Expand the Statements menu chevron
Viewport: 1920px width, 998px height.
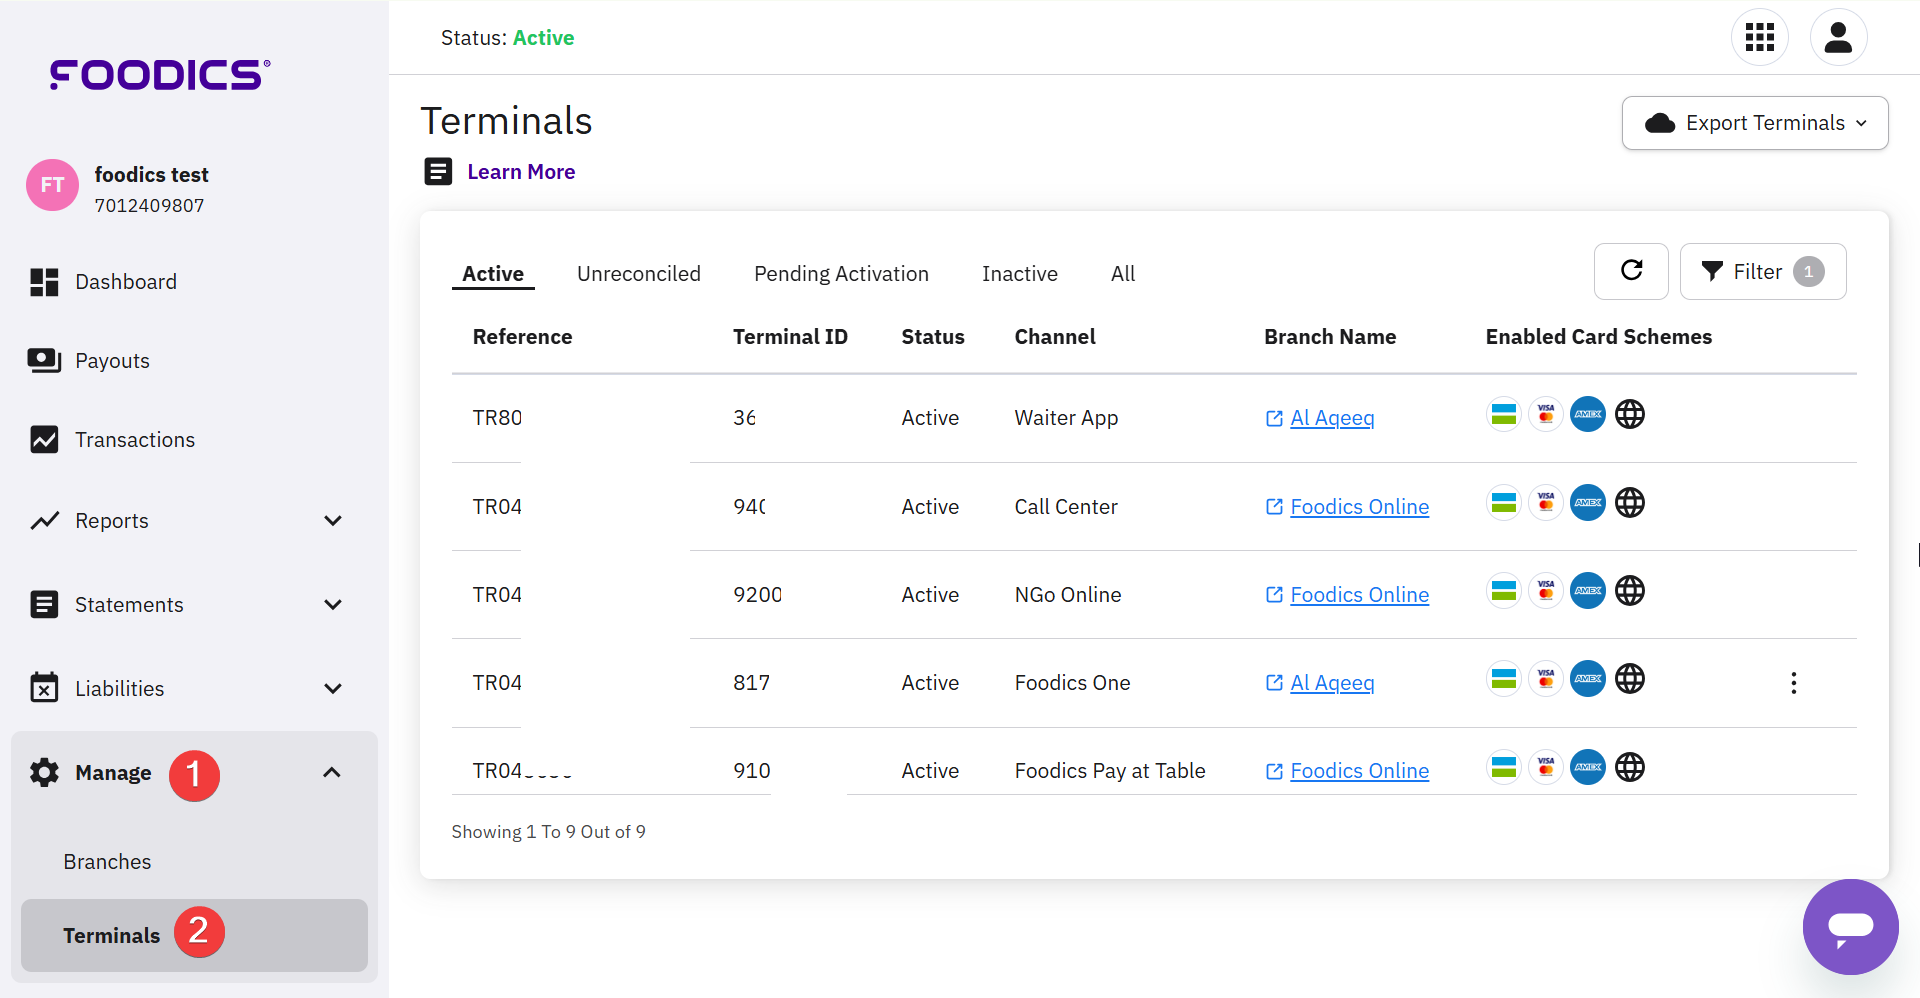coord(333,605)
